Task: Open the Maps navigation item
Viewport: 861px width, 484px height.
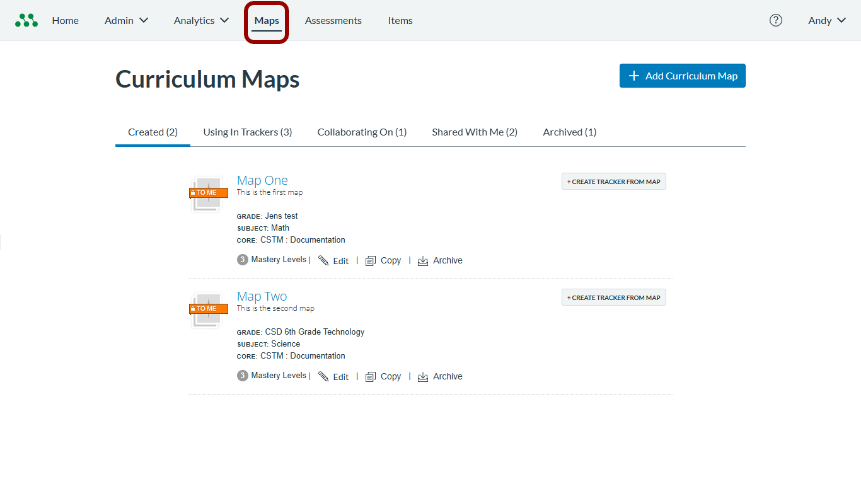Action: click(x=266, y=21)
